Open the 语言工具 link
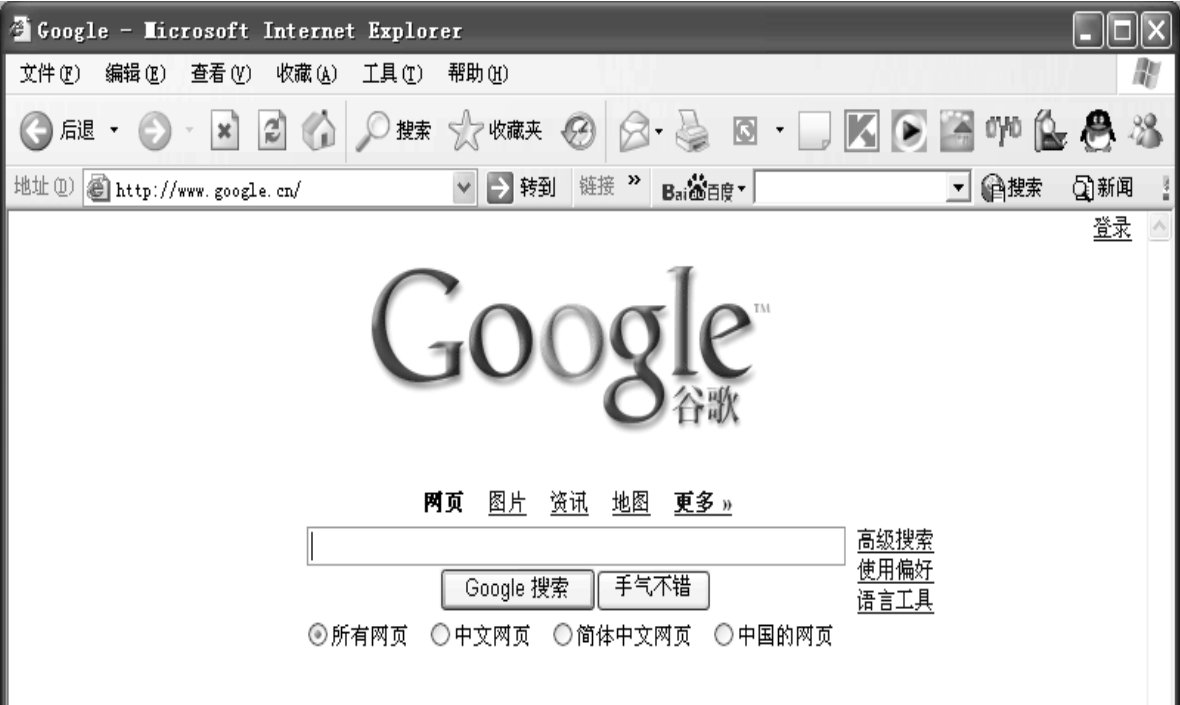 point(895,600)
